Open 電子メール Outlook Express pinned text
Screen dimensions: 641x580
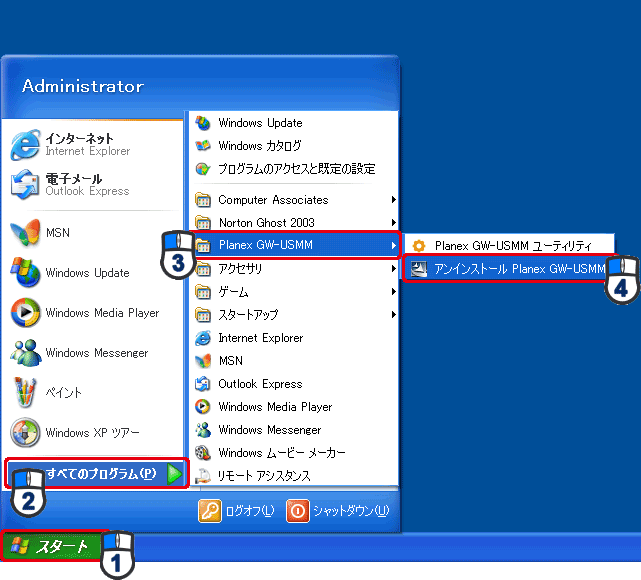(x=87, y=184)
